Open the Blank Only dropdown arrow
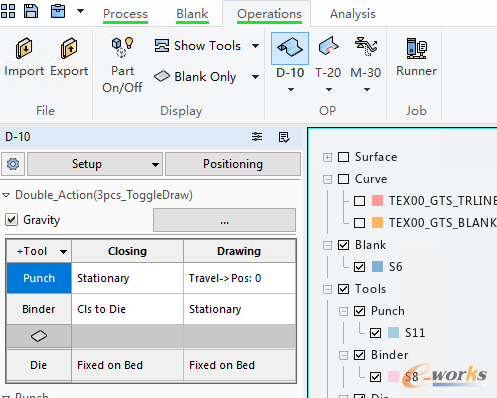The height and width of the screenshot is (398, 497). pyautogui.click(x=255, y=77)
